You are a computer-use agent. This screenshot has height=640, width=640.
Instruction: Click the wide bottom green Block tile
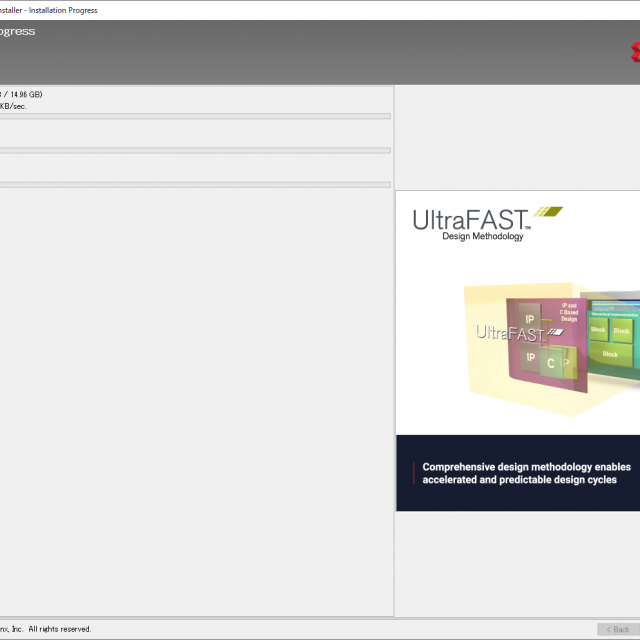point(610,354)
